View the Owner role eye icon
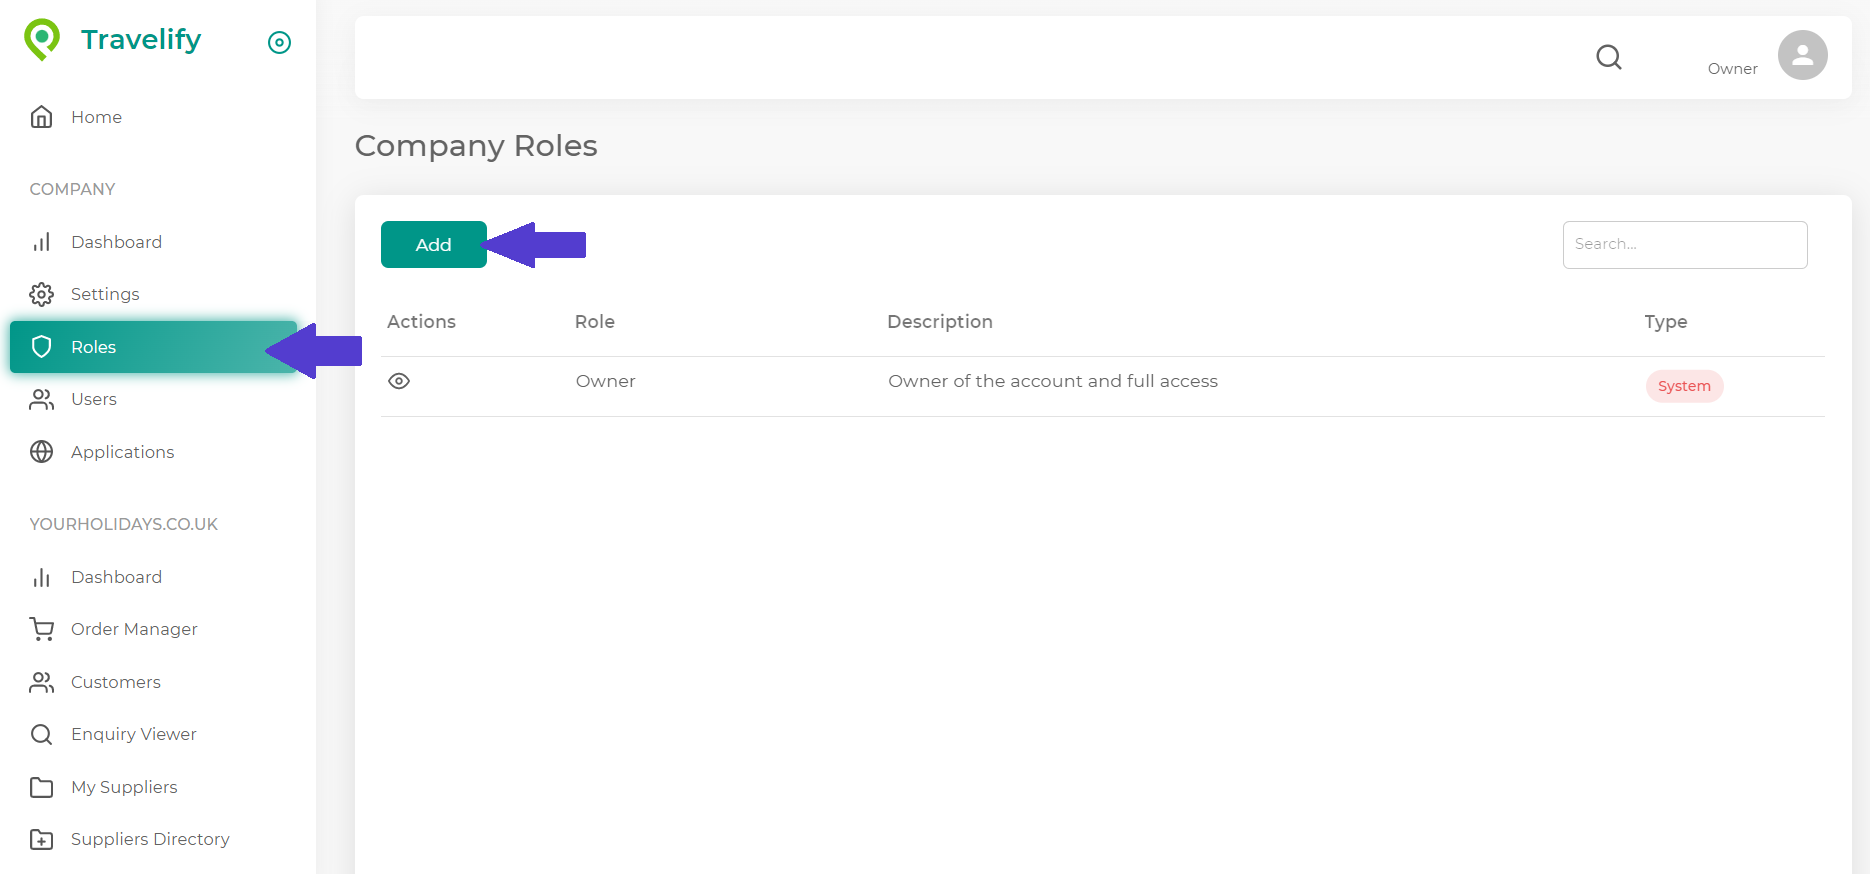This screenshot has width=1870, height=874. coord(399,381)
